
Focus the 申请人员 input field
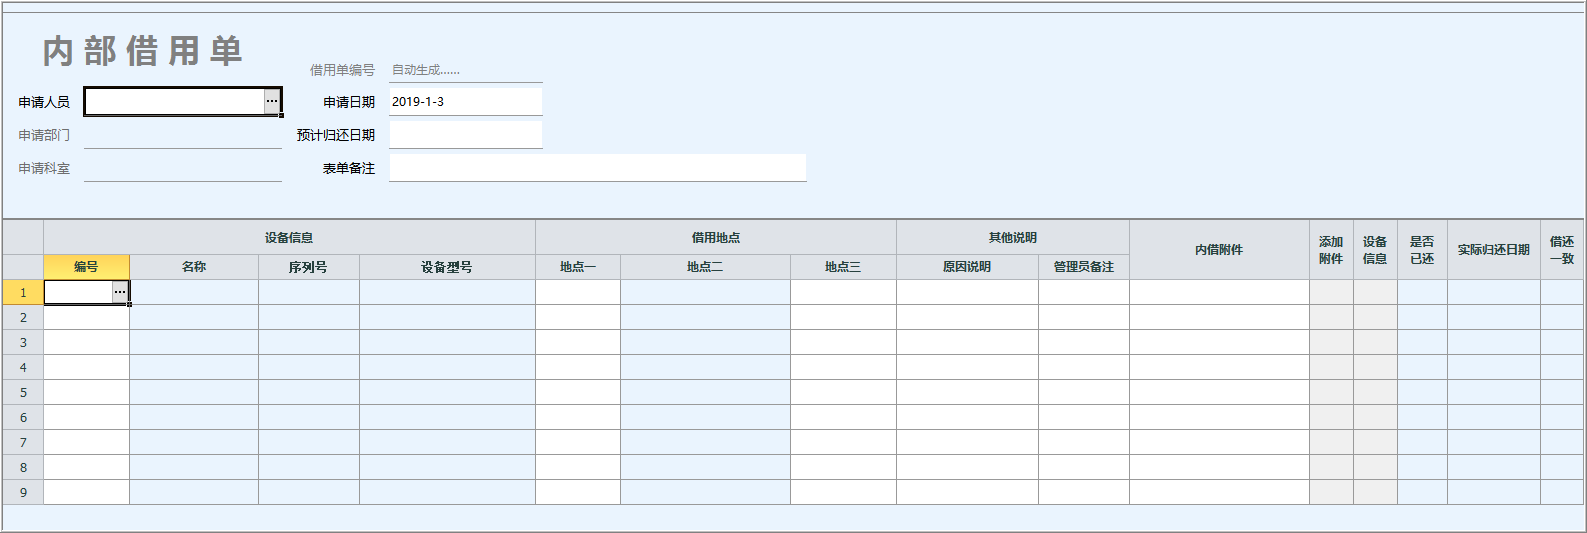(174, 101)
